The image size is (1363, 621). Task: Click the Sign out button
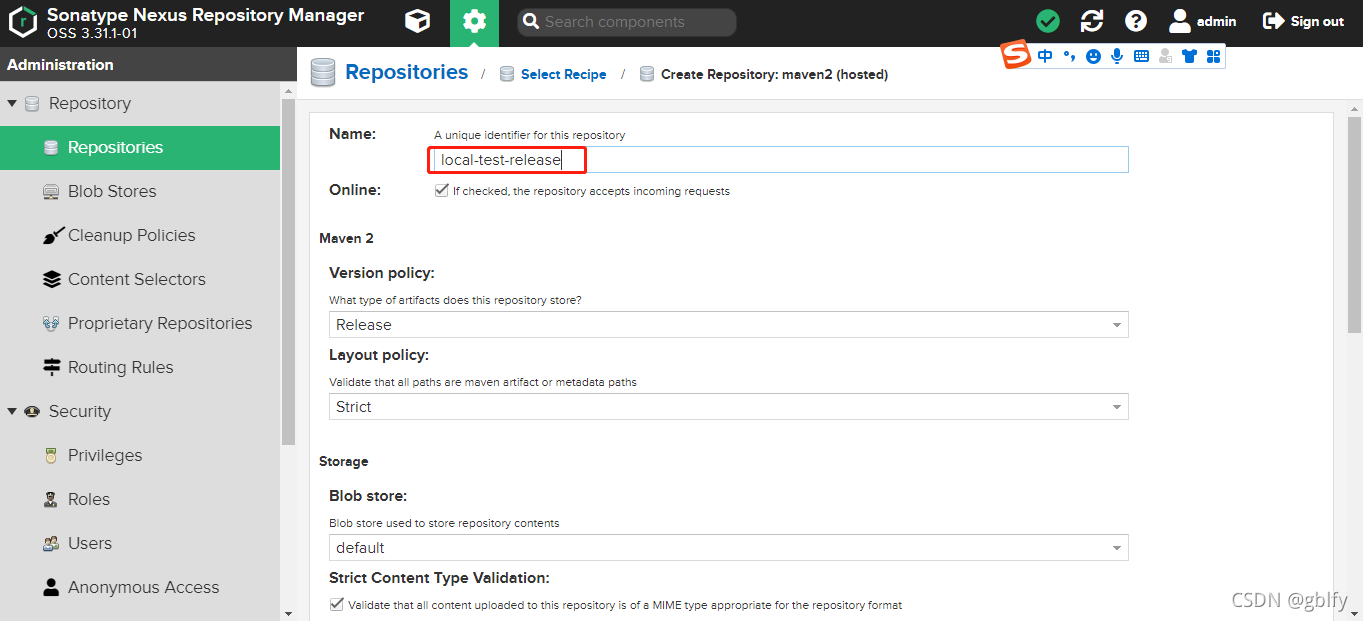1304,21
